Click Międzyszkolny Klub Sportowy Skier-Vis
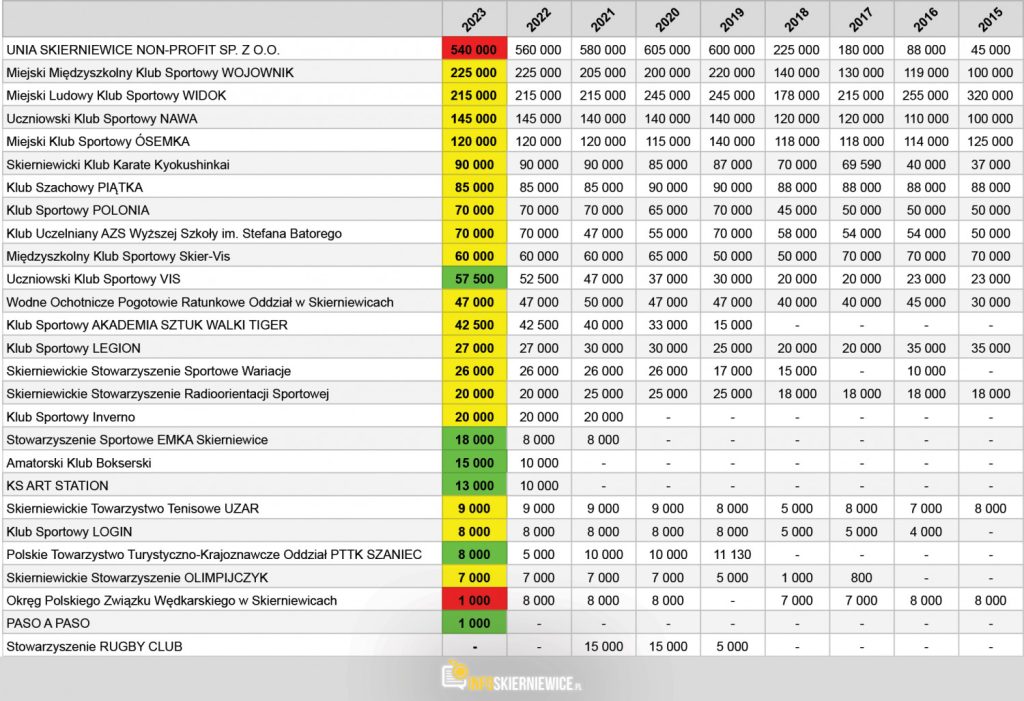1024x701 pixels. coord(118,256)
